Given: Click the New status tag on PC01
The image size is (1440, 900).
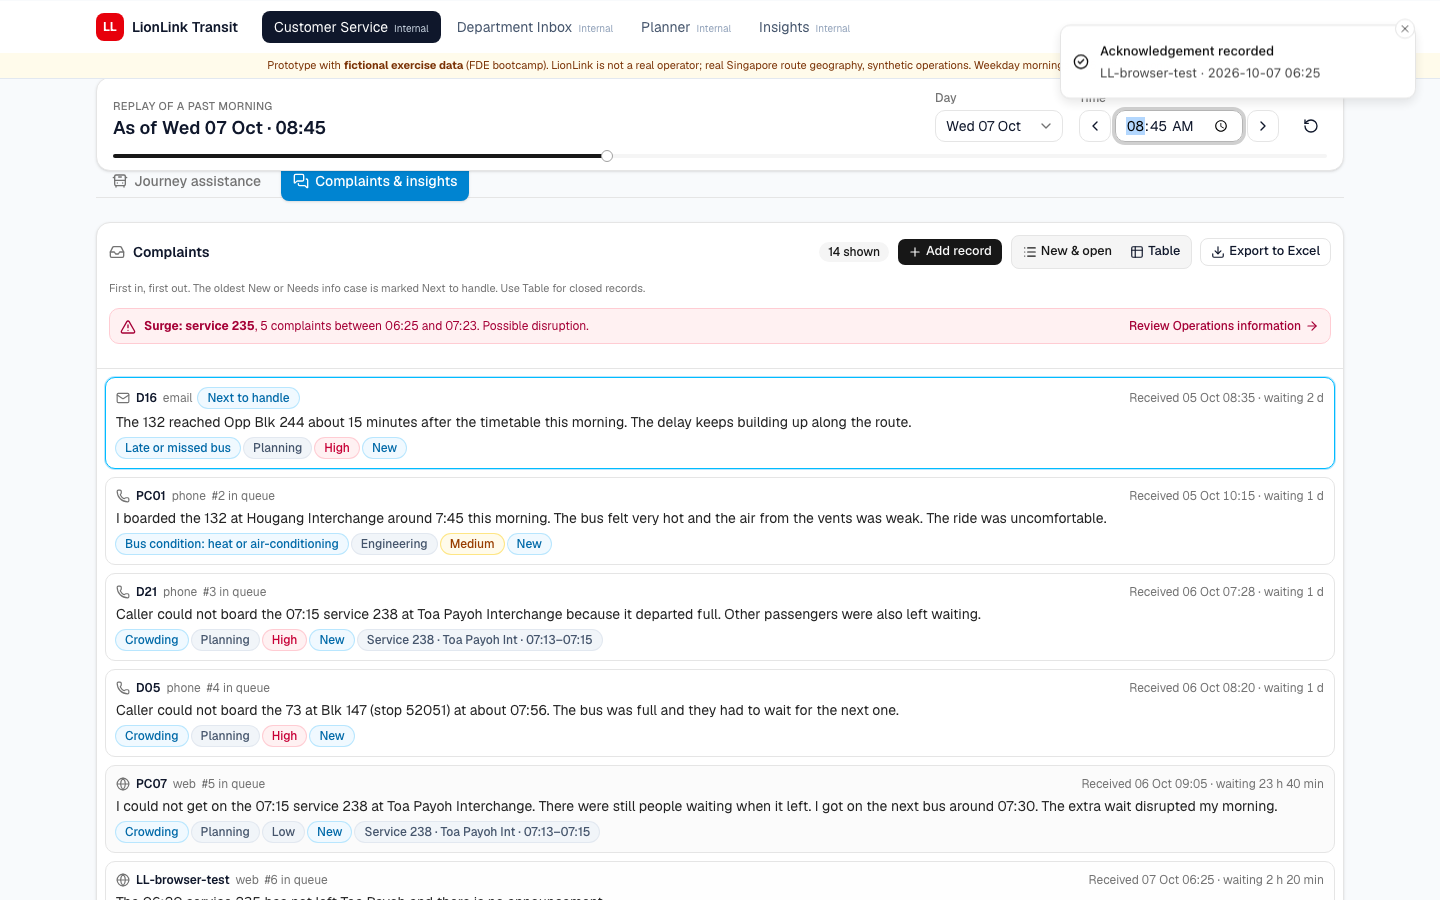Looking at the screenshot, I should coord(529,544).
